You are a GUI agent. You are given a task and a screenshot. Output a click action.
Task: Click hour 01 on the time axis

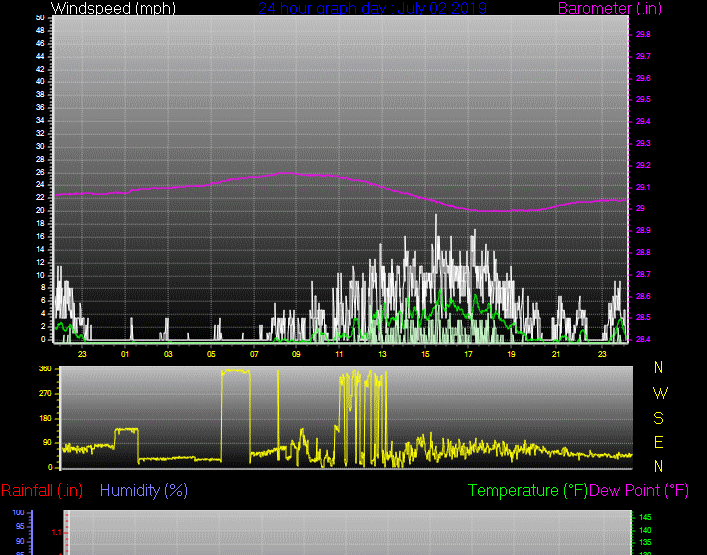coord(125,354)
